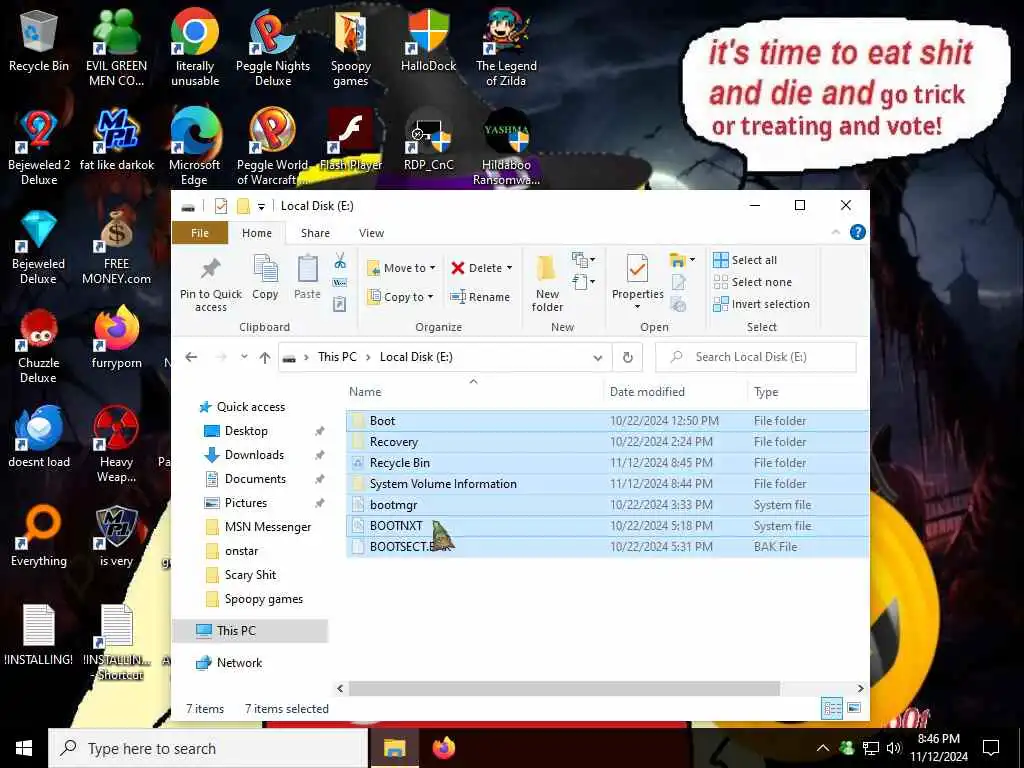Select the bootmgr file row
1024x768 pixels.
tap(607, 505)
